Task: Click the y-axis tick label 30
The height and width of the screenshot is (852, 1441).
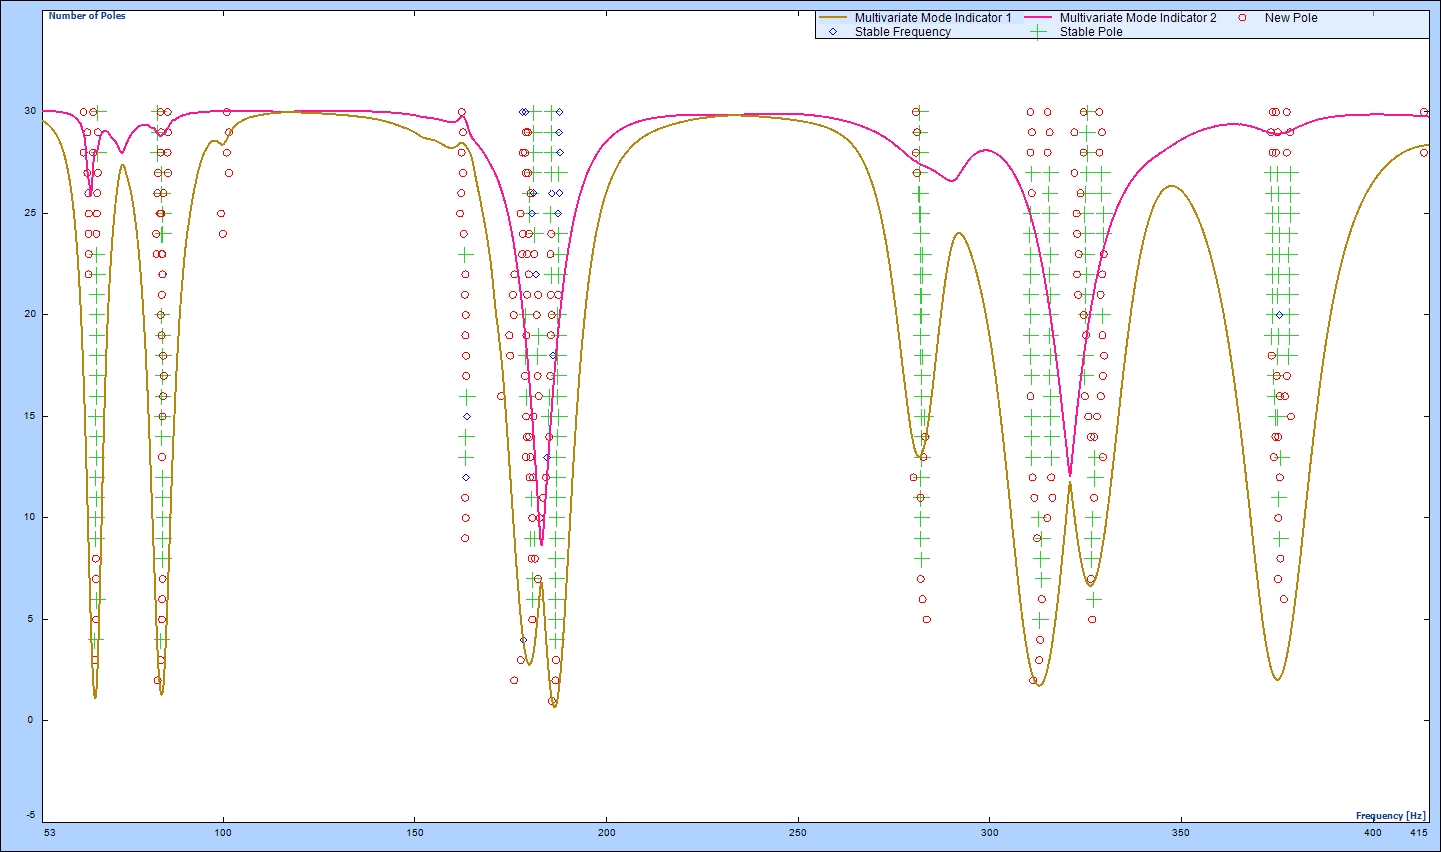Action: pos(31,111)
